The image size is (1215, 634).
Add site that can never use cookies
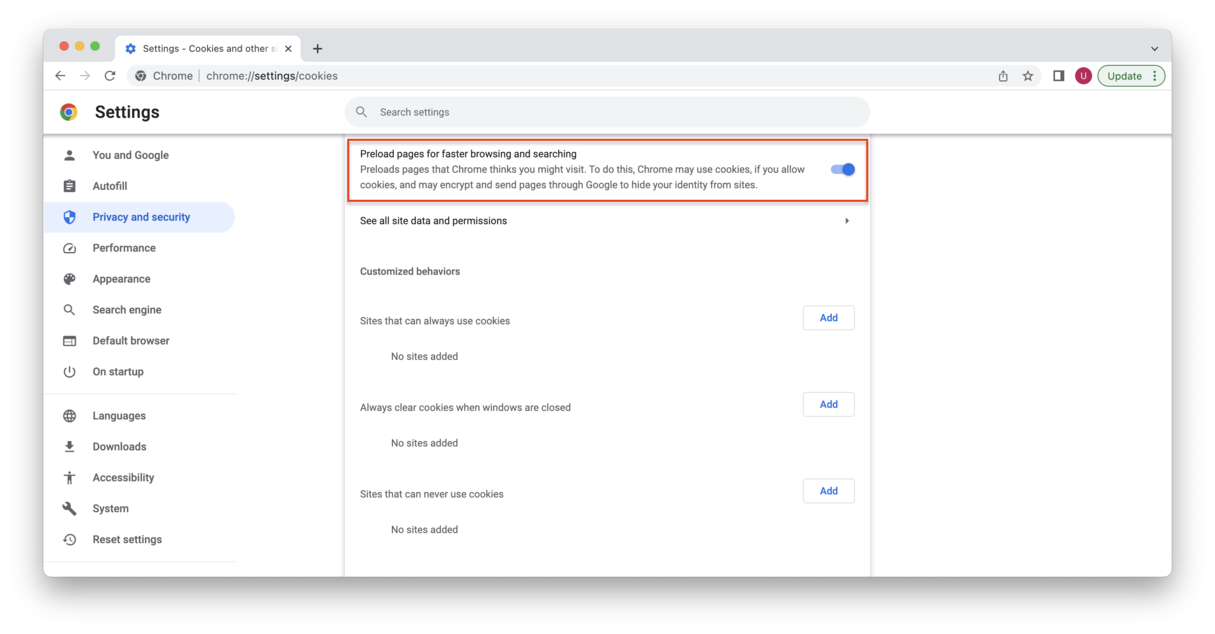coord(828,491)
